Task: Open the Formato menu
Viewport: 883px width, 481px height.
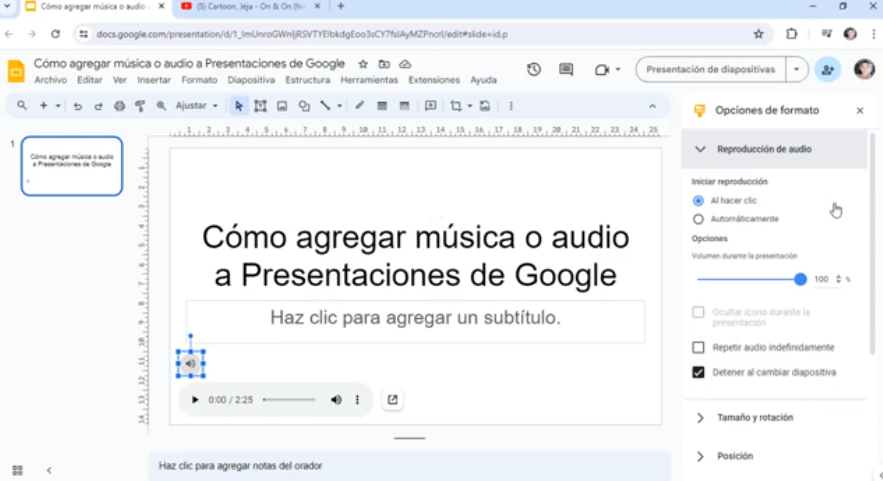Action: pyautogui.click(x=199, y=80)
